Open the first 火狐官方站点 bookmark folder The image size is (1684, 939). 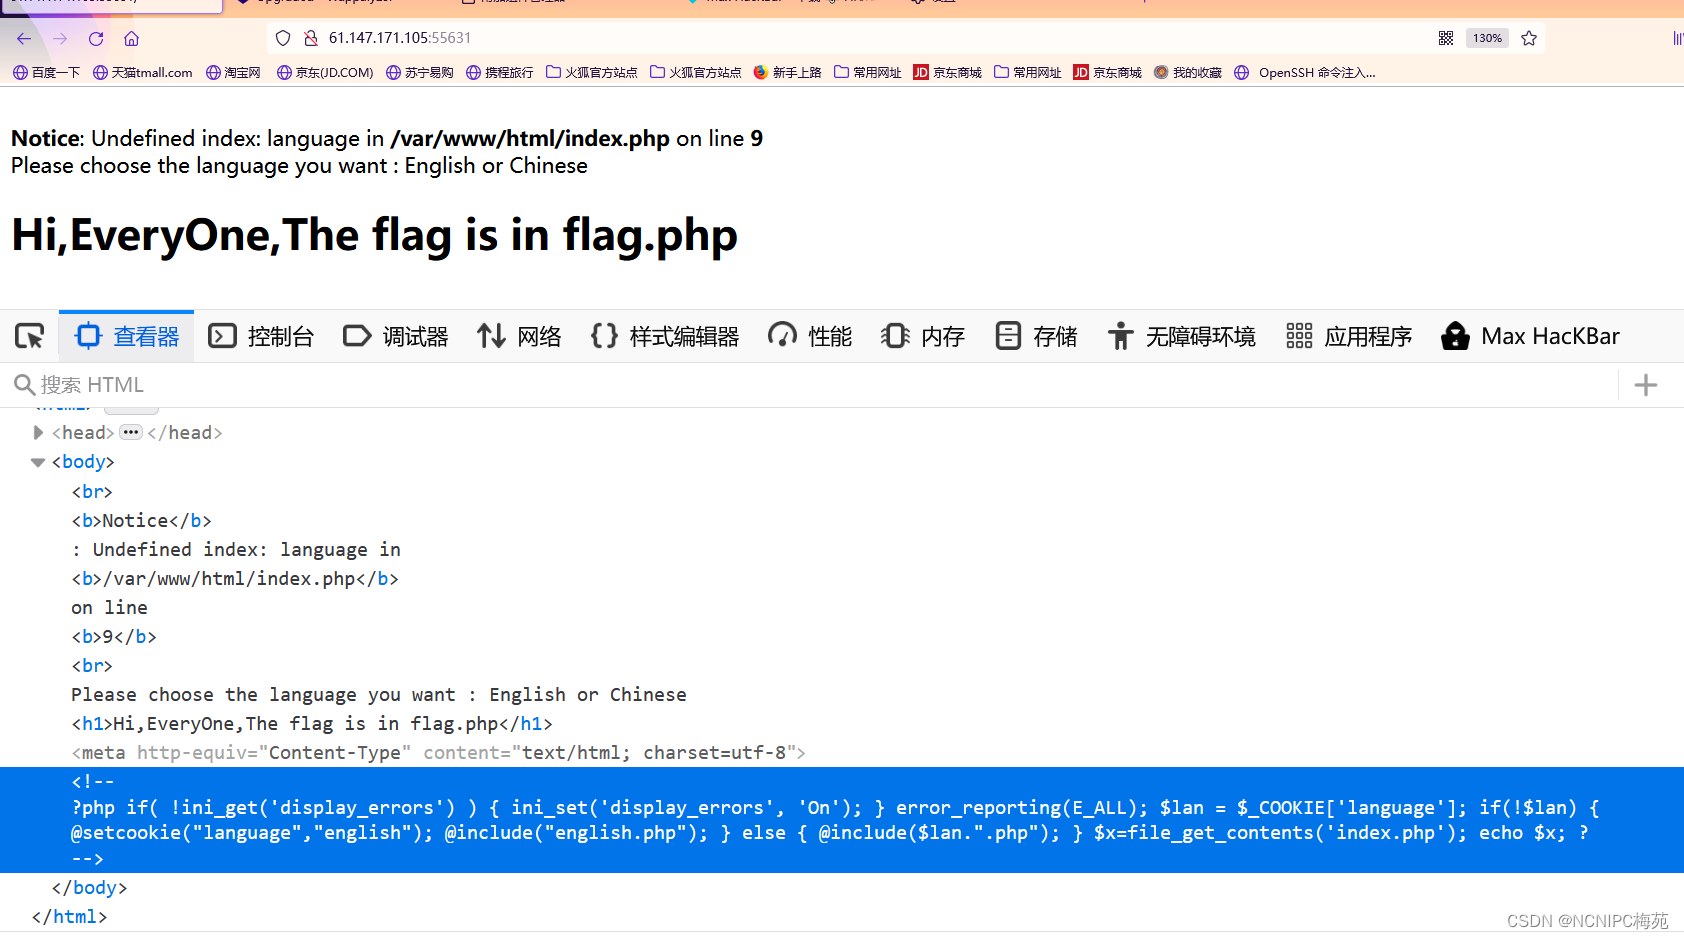pos(592,72)
